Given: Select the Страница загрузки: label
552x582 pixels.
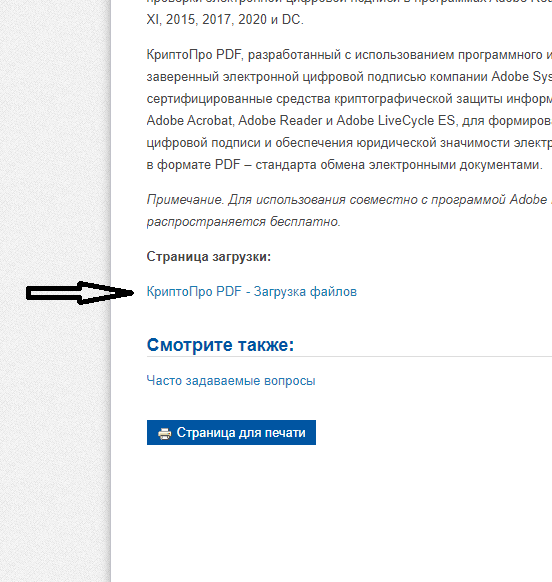Looking at the screenshot, I should click(x=209, y=256).
